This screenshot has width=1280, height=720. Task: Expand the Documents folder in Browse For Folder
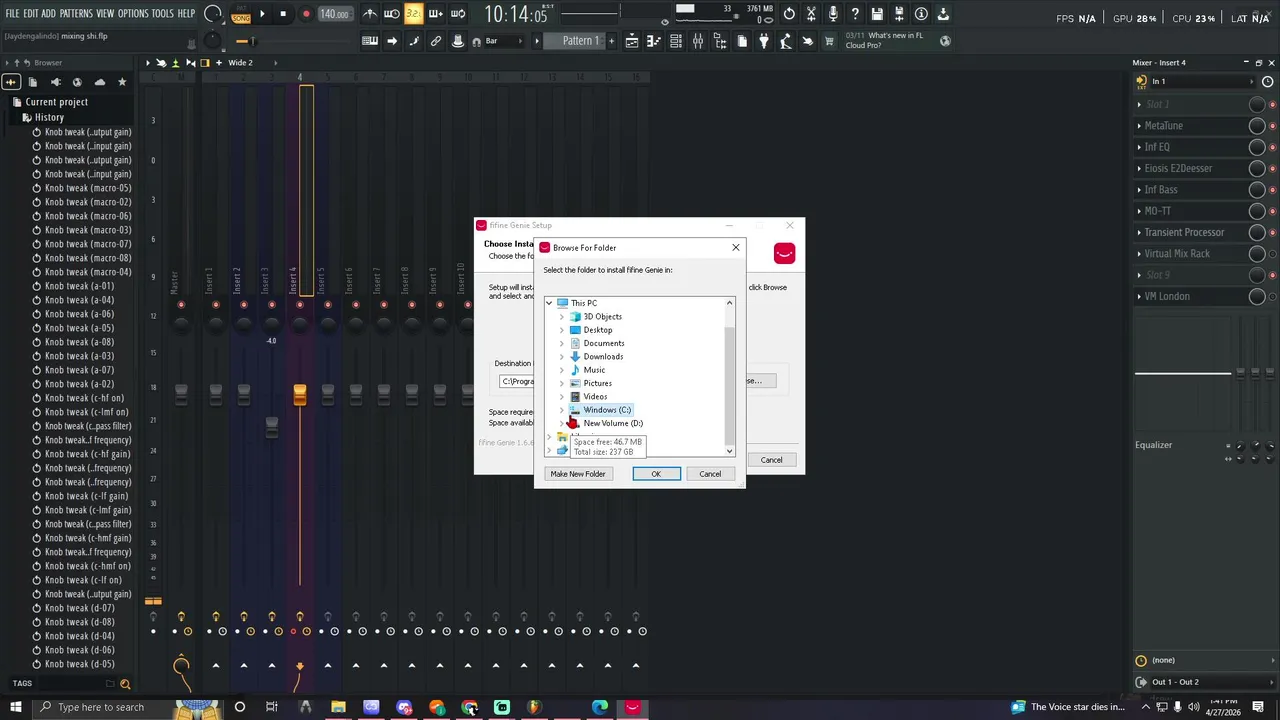pos(562,343)
